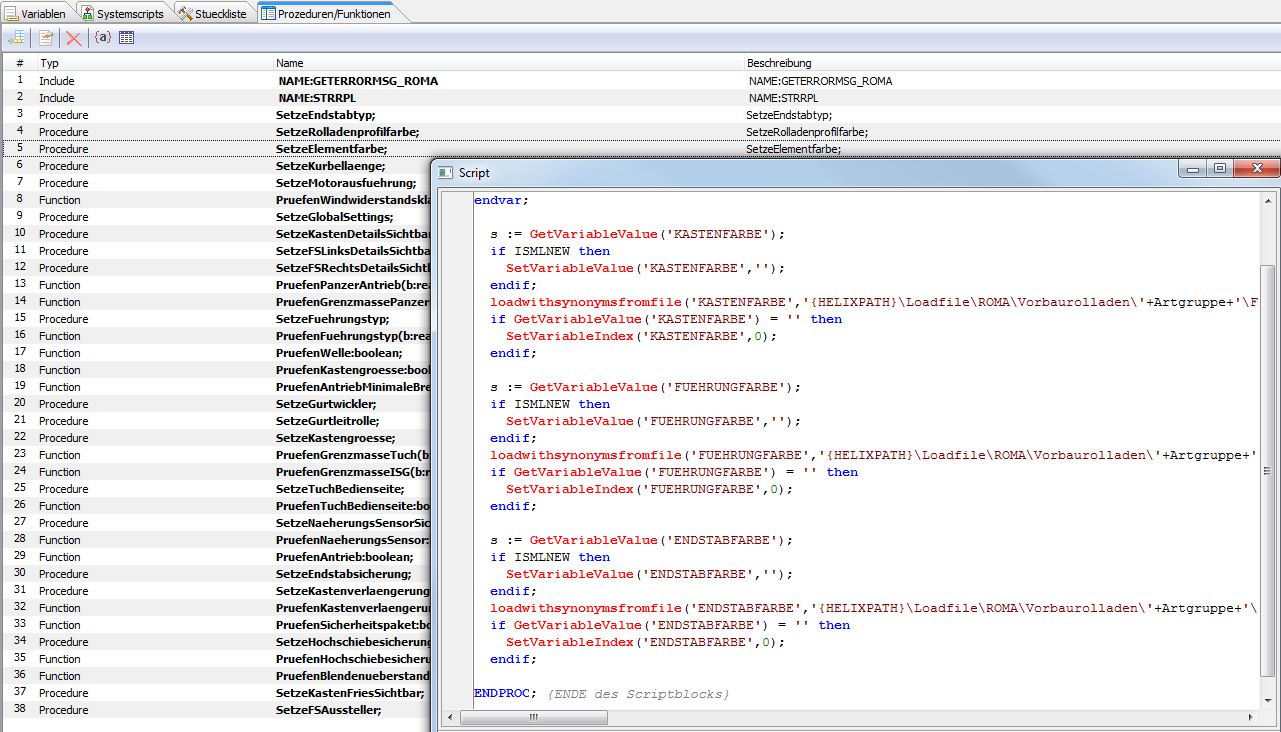Select the SetzeGlobalSettings; row
This screenshot has width=1281, height=732.
(334, 217)
